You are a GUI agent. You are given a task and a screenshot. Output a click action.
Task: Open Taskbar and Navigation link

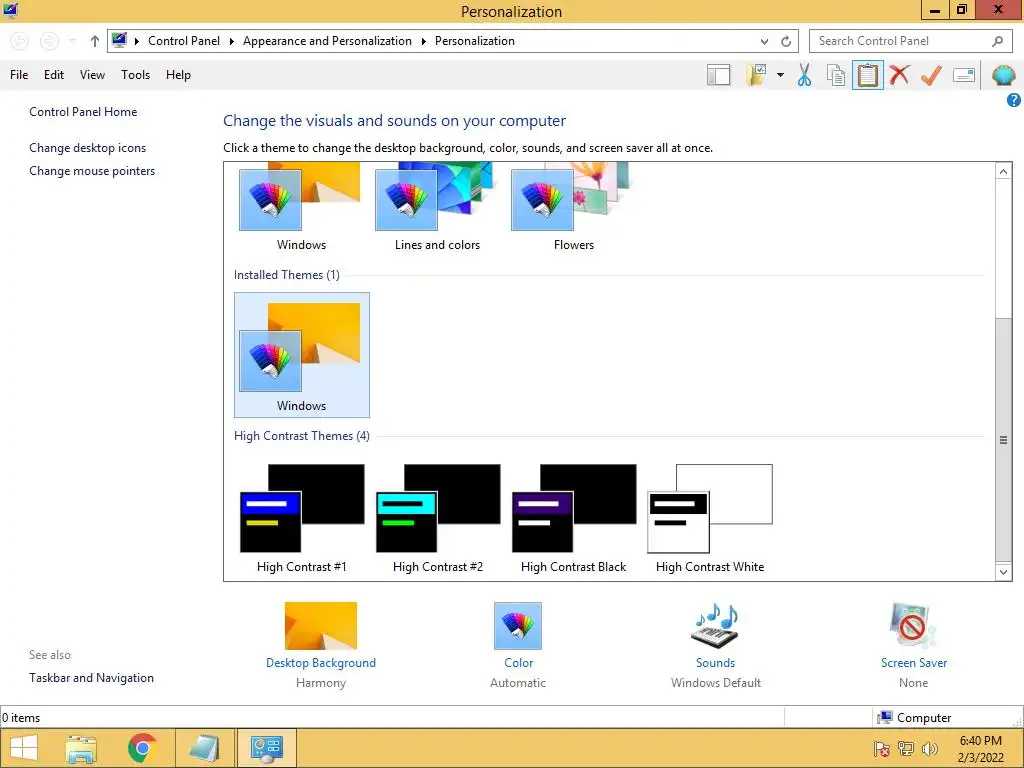[91, 678]
